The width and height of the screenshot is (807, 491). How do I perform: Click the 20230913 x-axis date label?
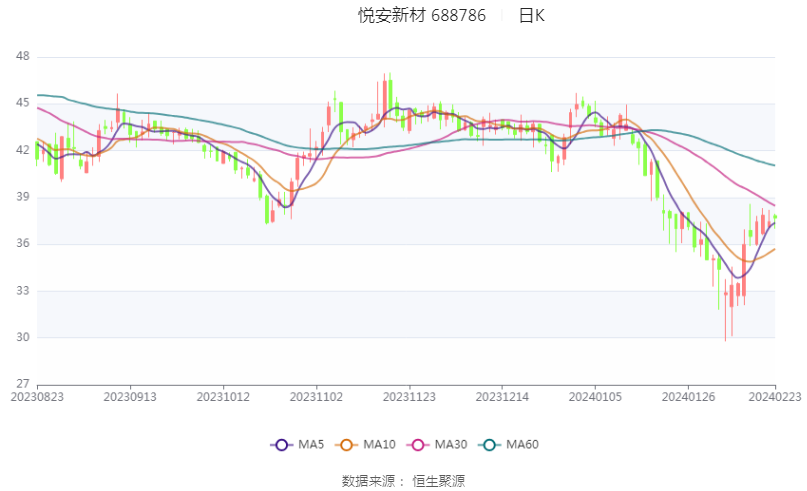click(x=130, y=397)
